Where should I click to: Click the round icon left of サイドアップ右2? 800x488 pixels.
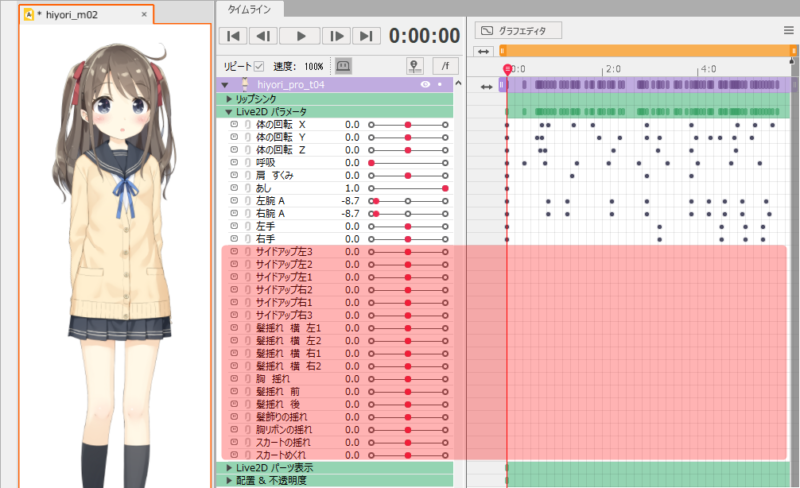tap(234, 290)
